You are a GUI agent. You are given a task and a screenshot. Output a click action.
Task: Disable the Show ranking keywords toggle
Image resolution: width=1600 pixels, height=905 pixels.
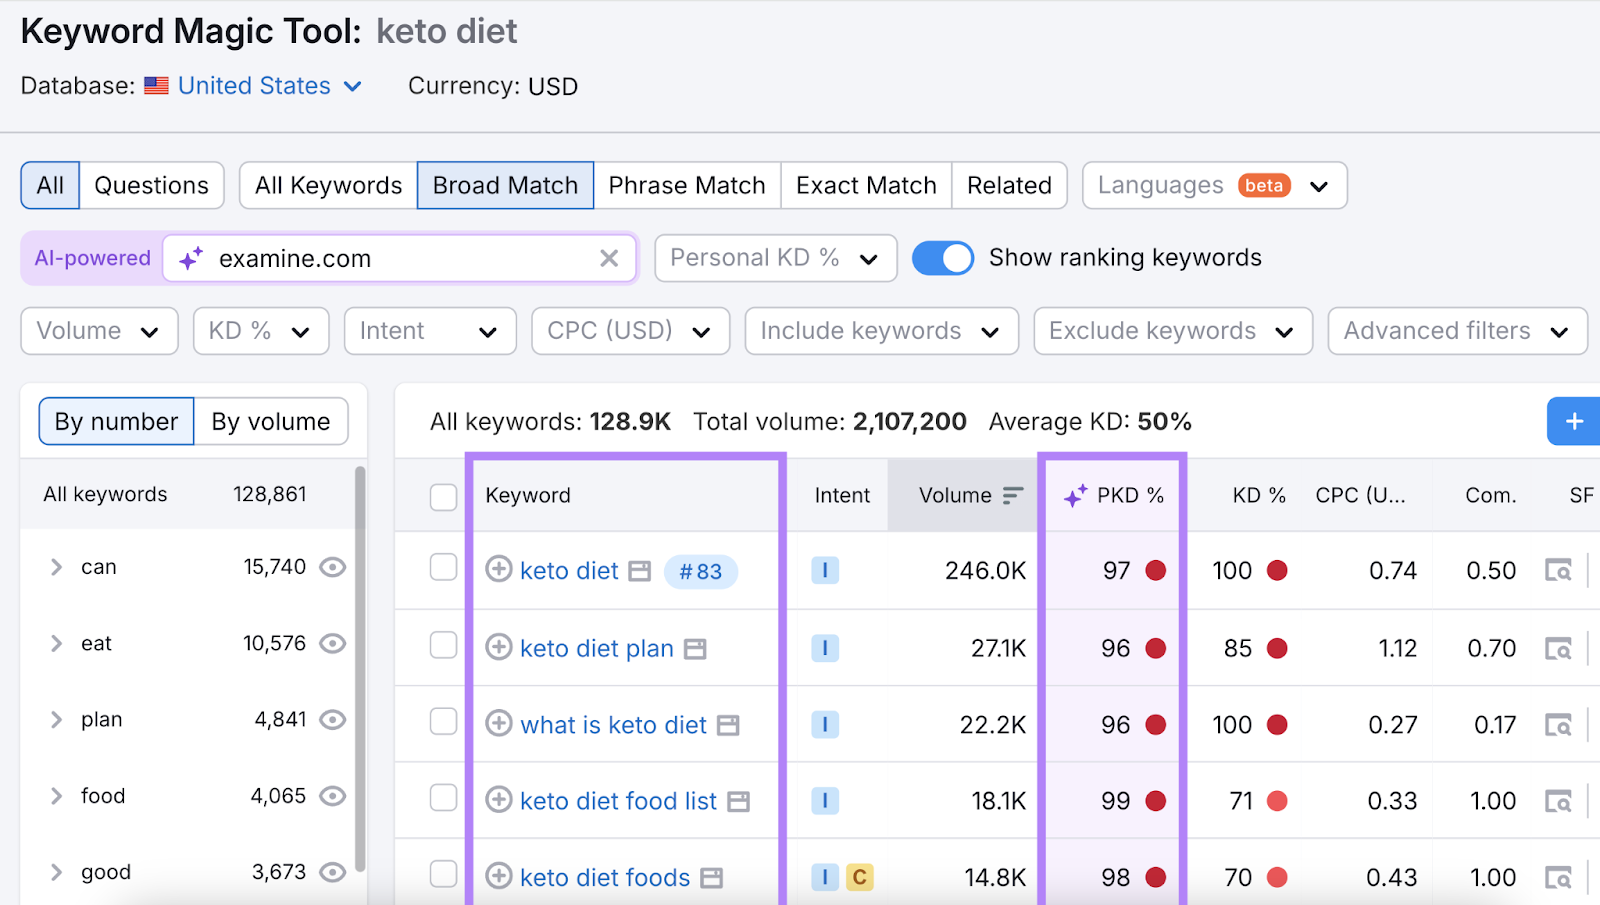(941, 258)
